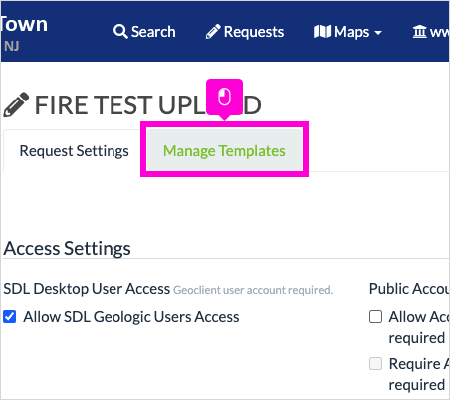Click the map icon beside Maps

322,32
